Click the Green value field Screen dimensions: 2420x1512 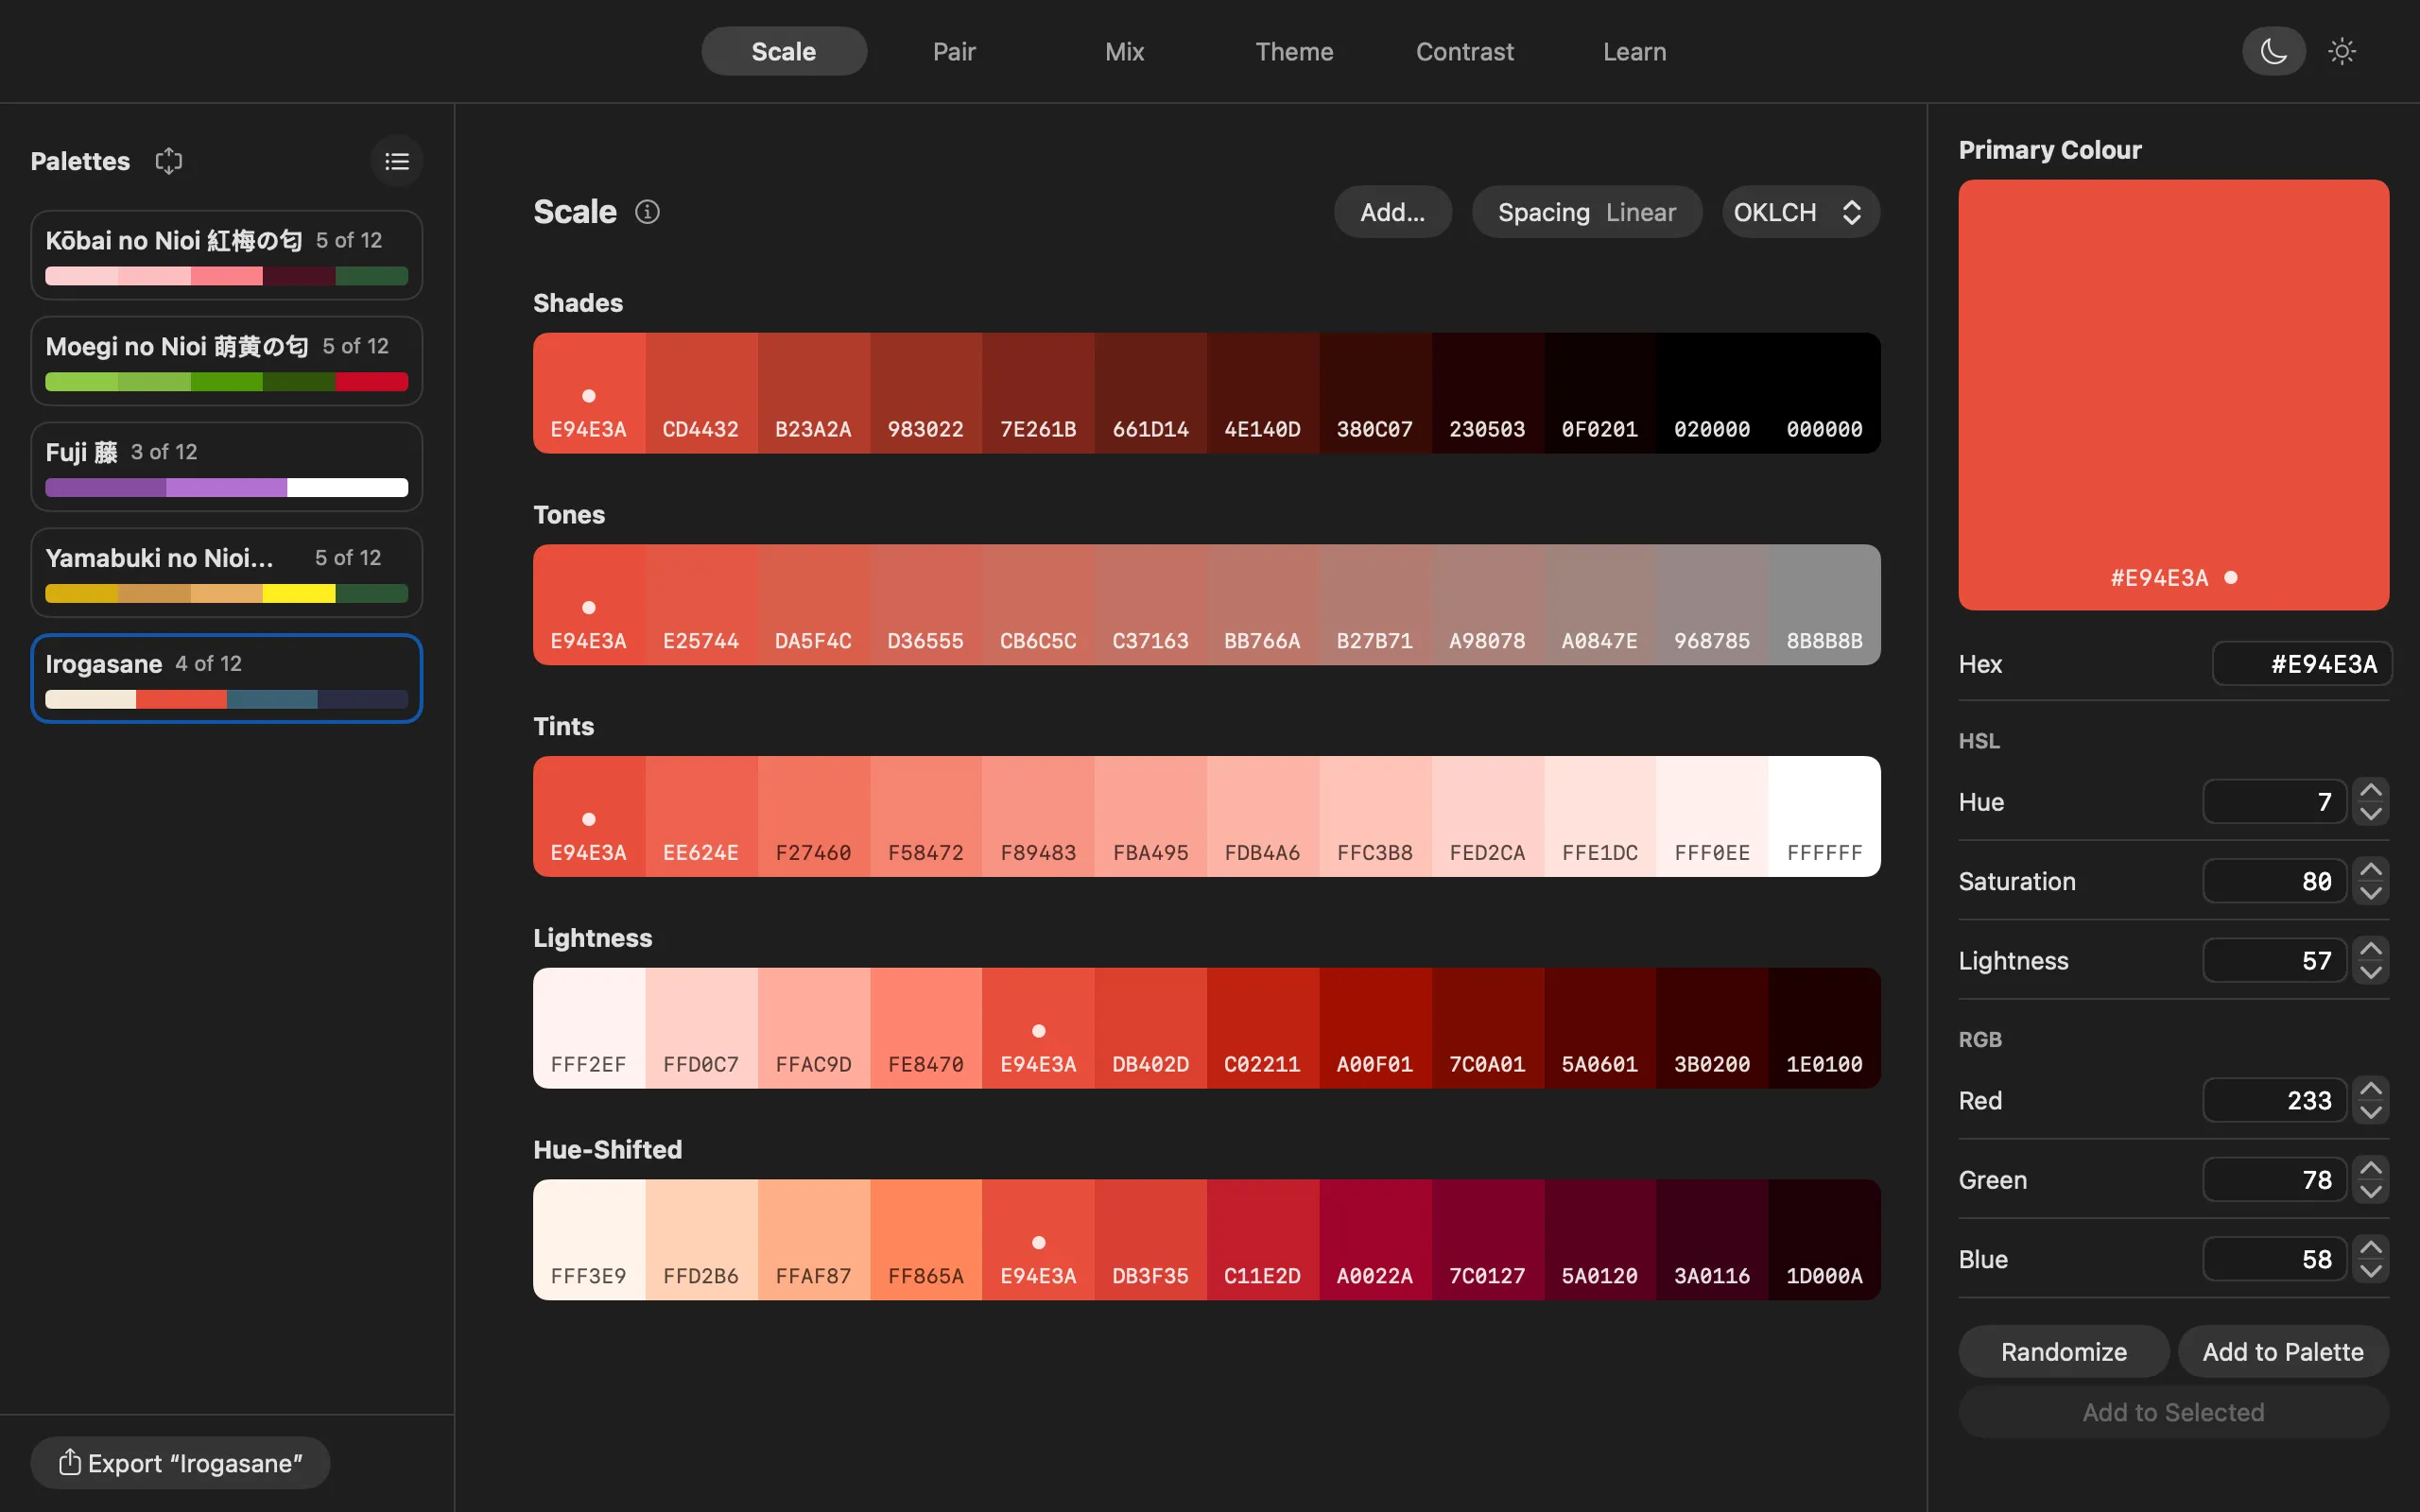tap(2274, 1180)
